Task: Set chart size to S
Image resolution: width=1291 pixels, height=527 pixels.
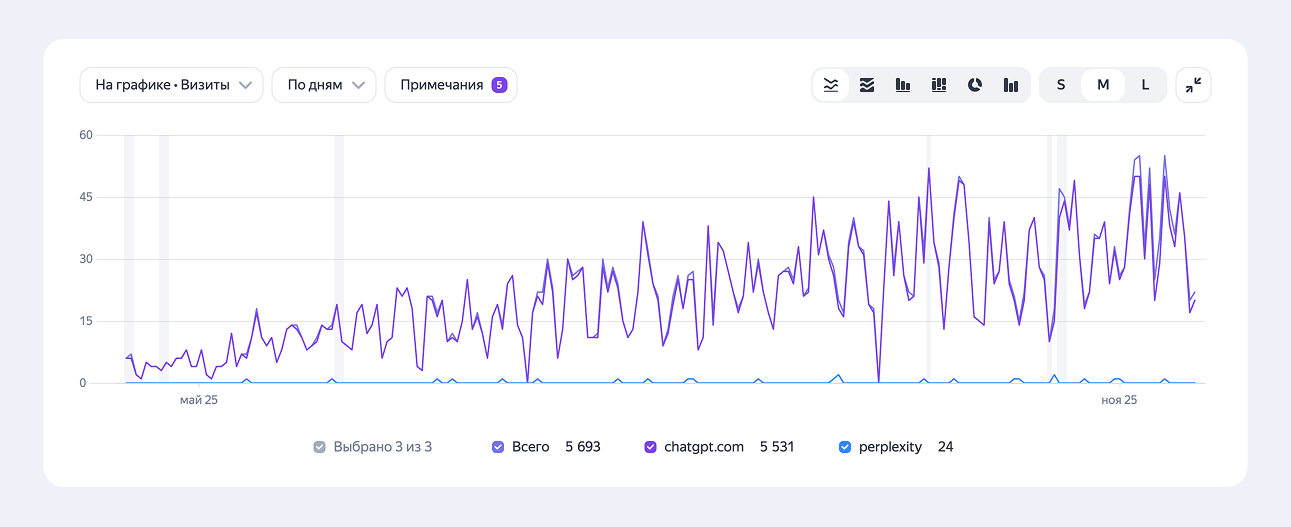Action: pos(1061,85)
